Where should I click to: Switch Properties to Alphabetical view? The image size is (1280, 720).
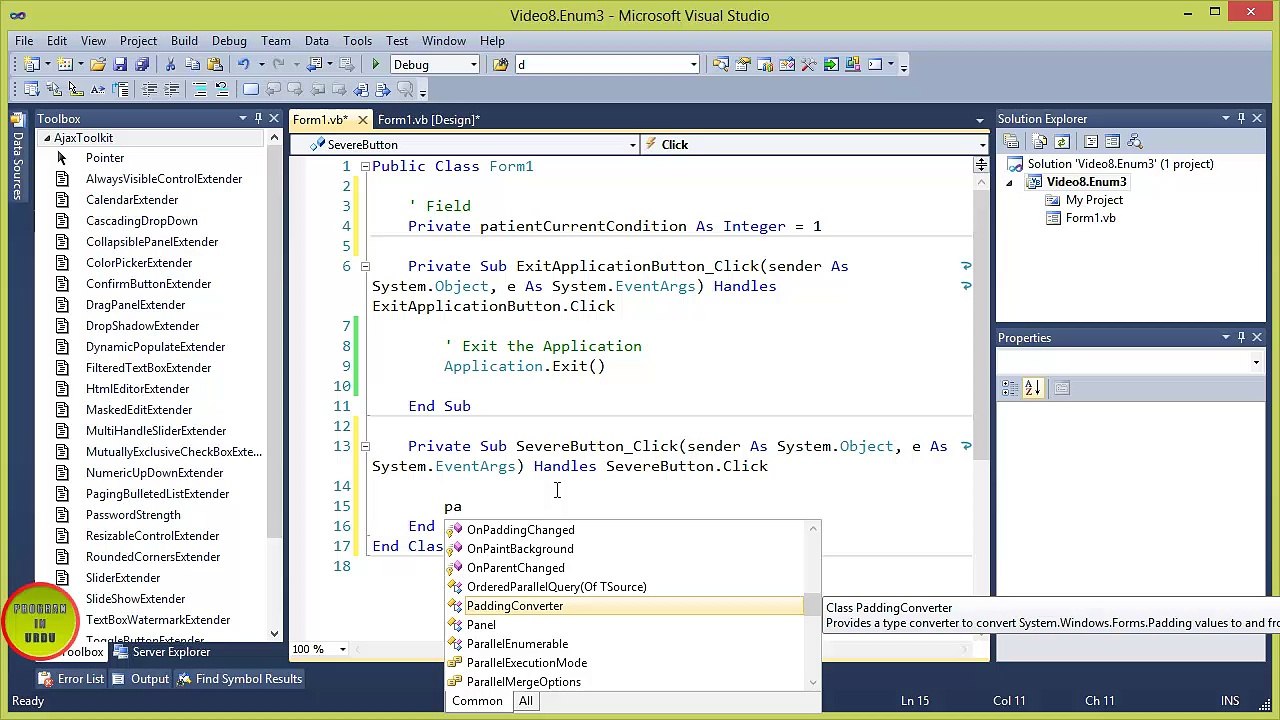[x=1032, y=388]
